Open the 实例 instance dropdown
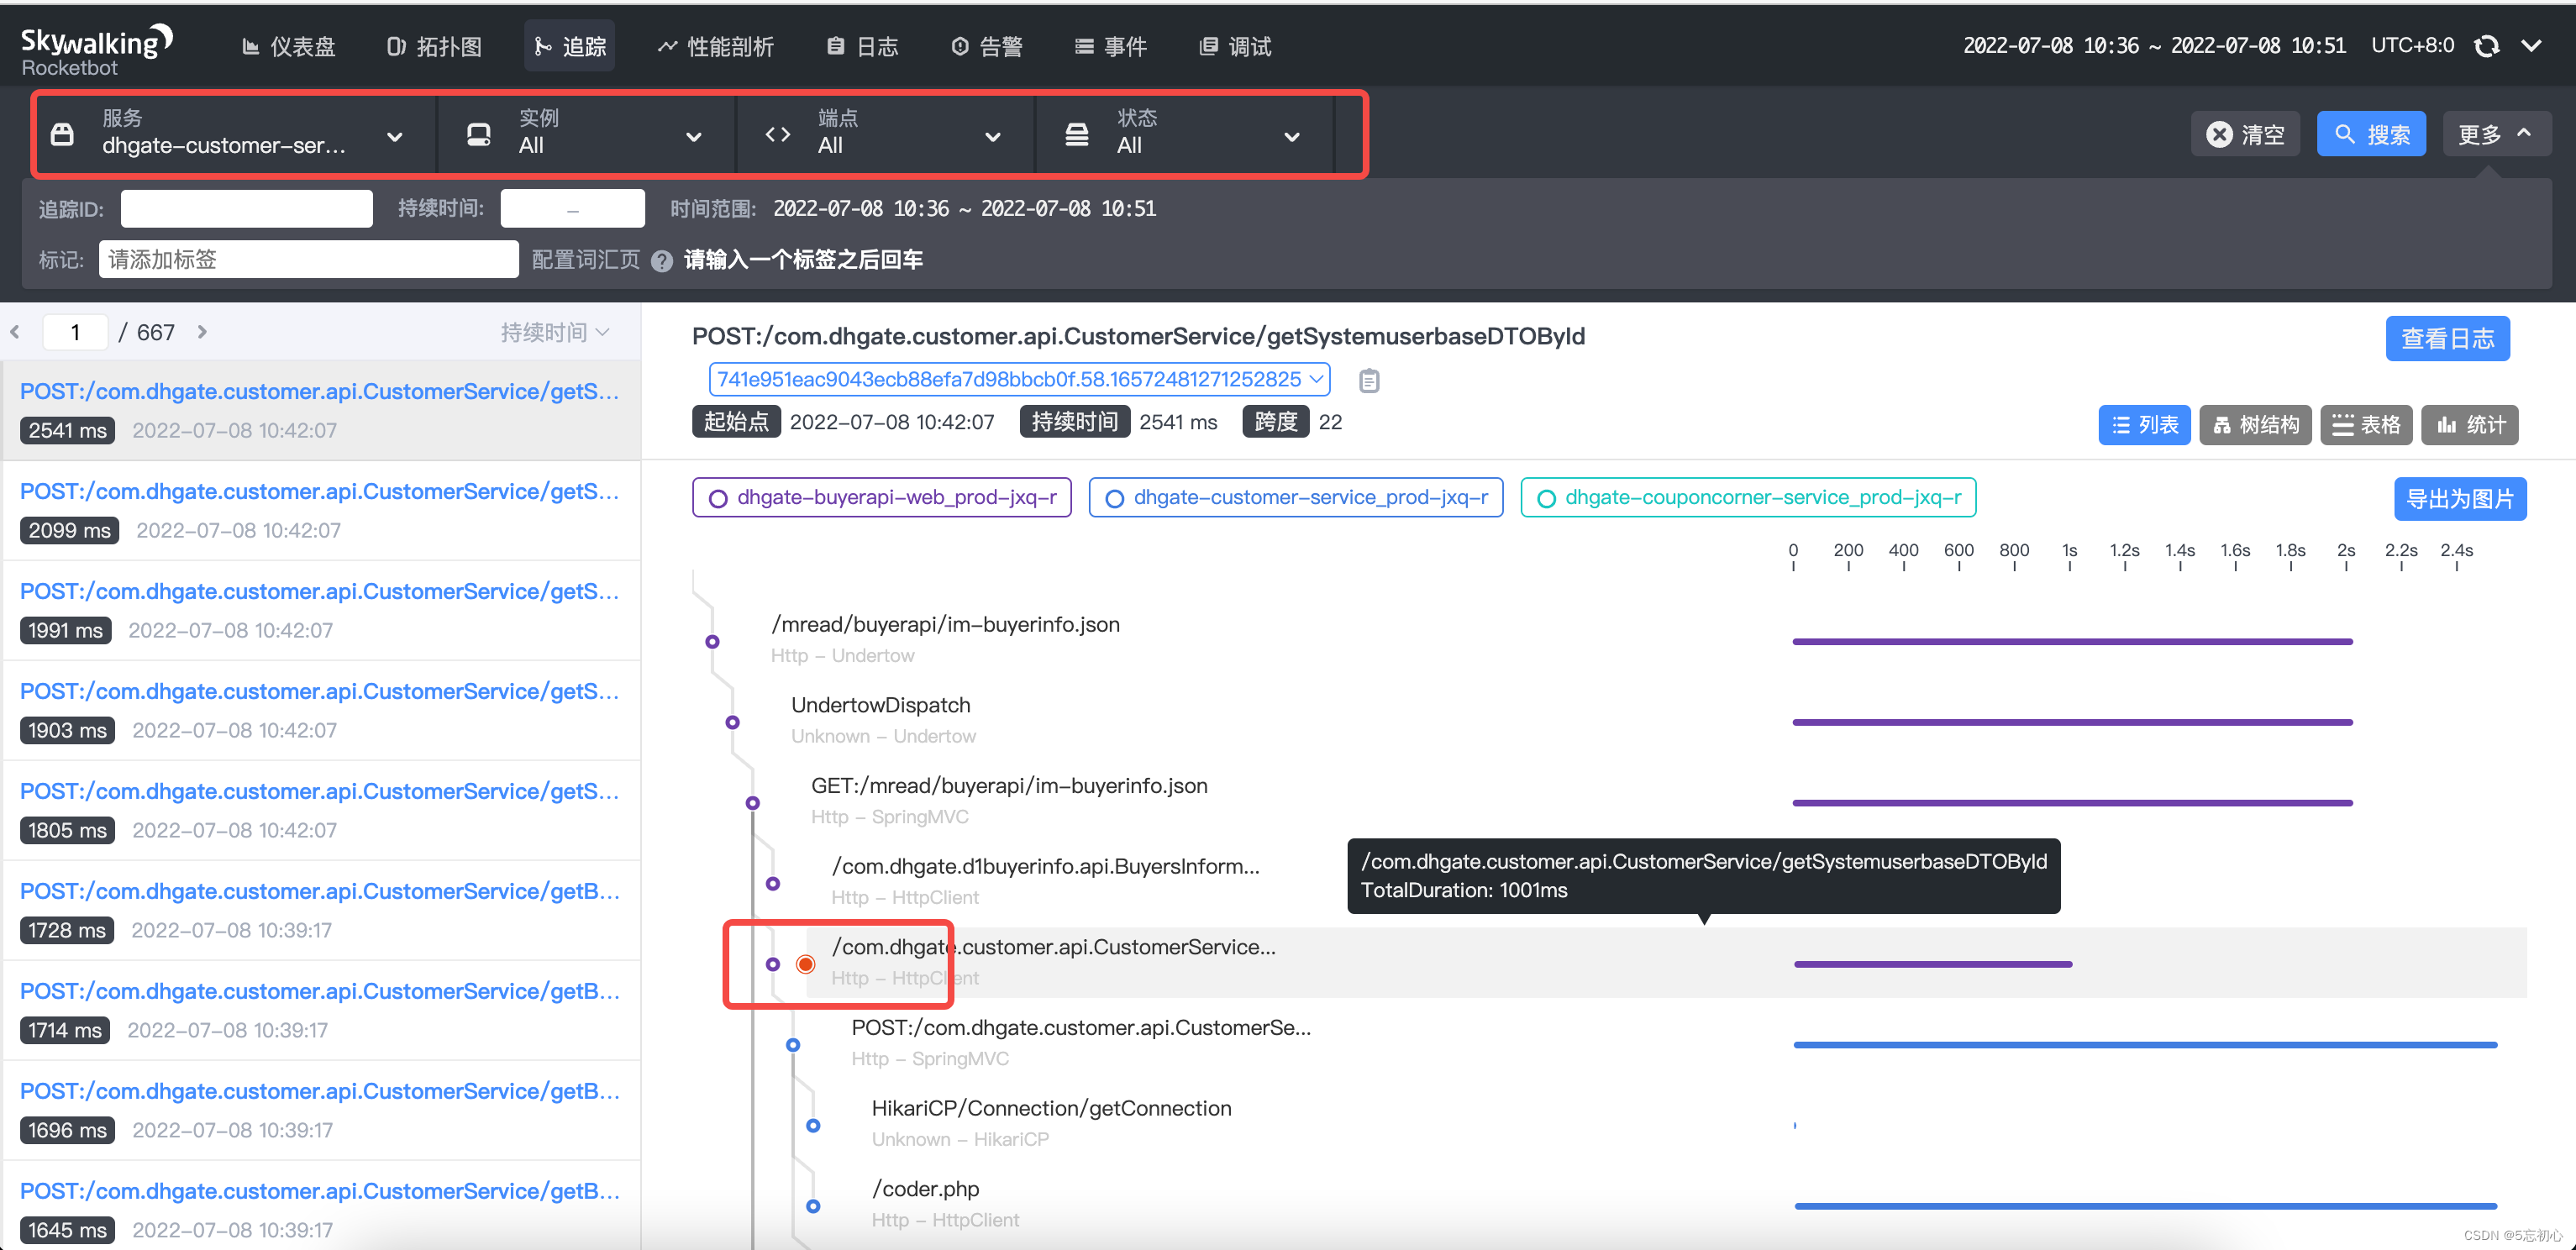The height and width of the screenshot is (1250, 2576). click(586, 134)
